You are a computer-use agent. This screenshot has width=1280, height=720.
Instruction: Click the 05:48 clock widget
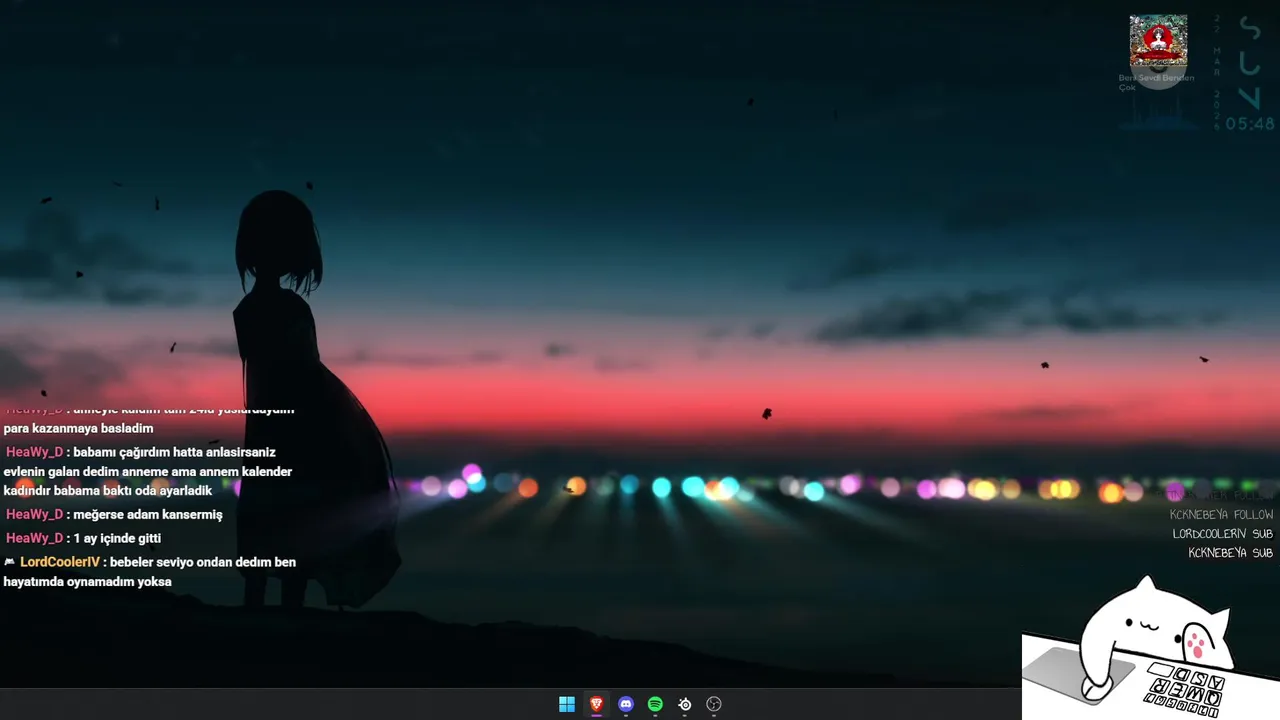click(x=1250, y=124)
